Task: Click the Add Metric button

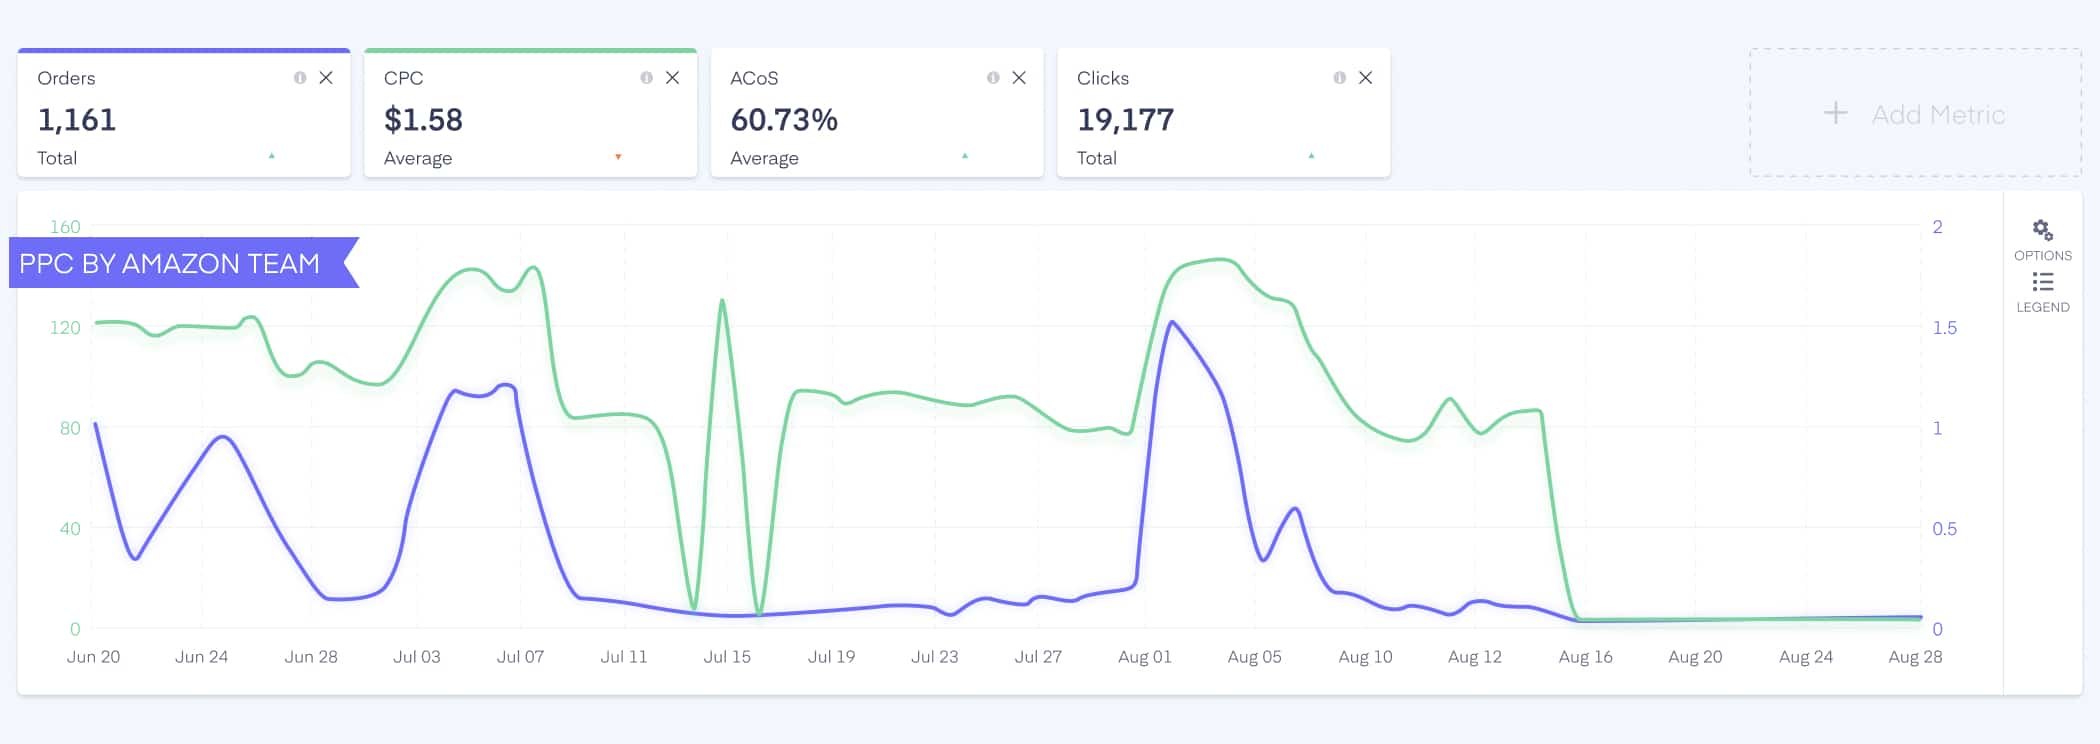Action: click(x=1915, y=113)
